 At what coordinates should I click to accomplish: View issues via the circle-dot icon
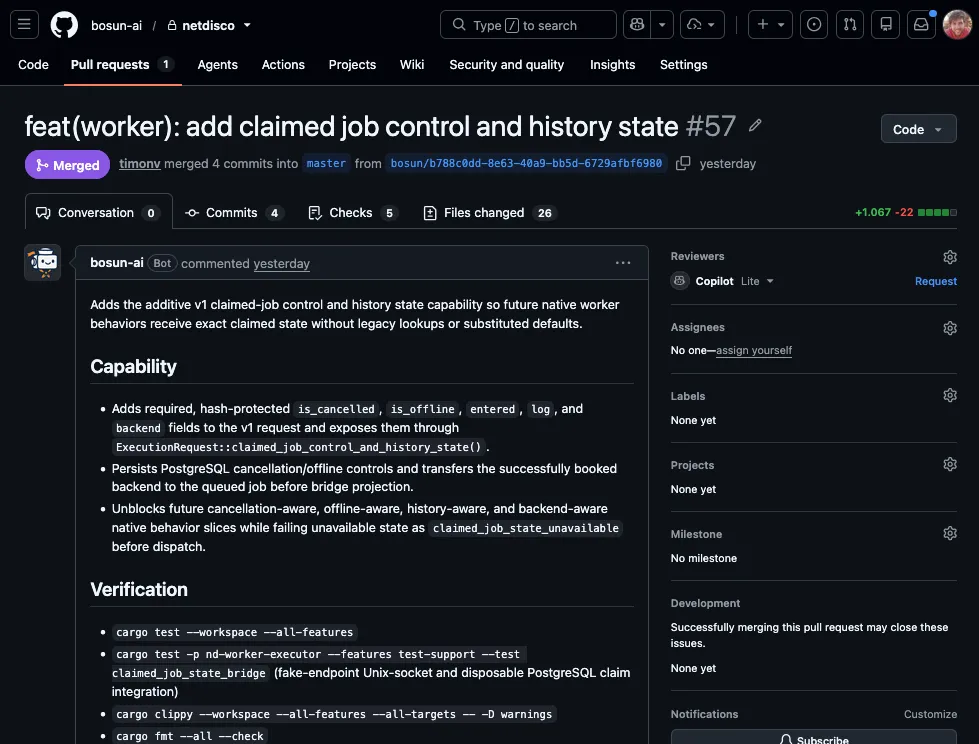(x=814, y=24)
